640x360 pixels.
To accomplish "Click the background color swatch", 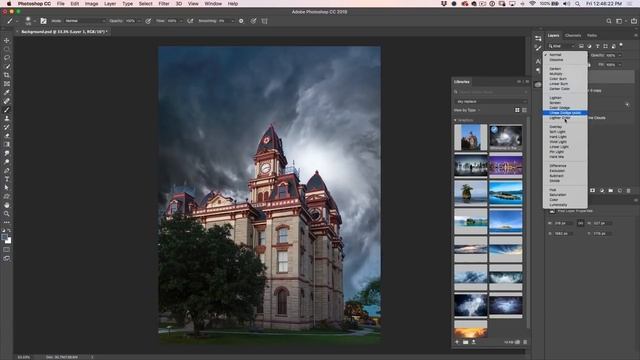I will [9, 241].
